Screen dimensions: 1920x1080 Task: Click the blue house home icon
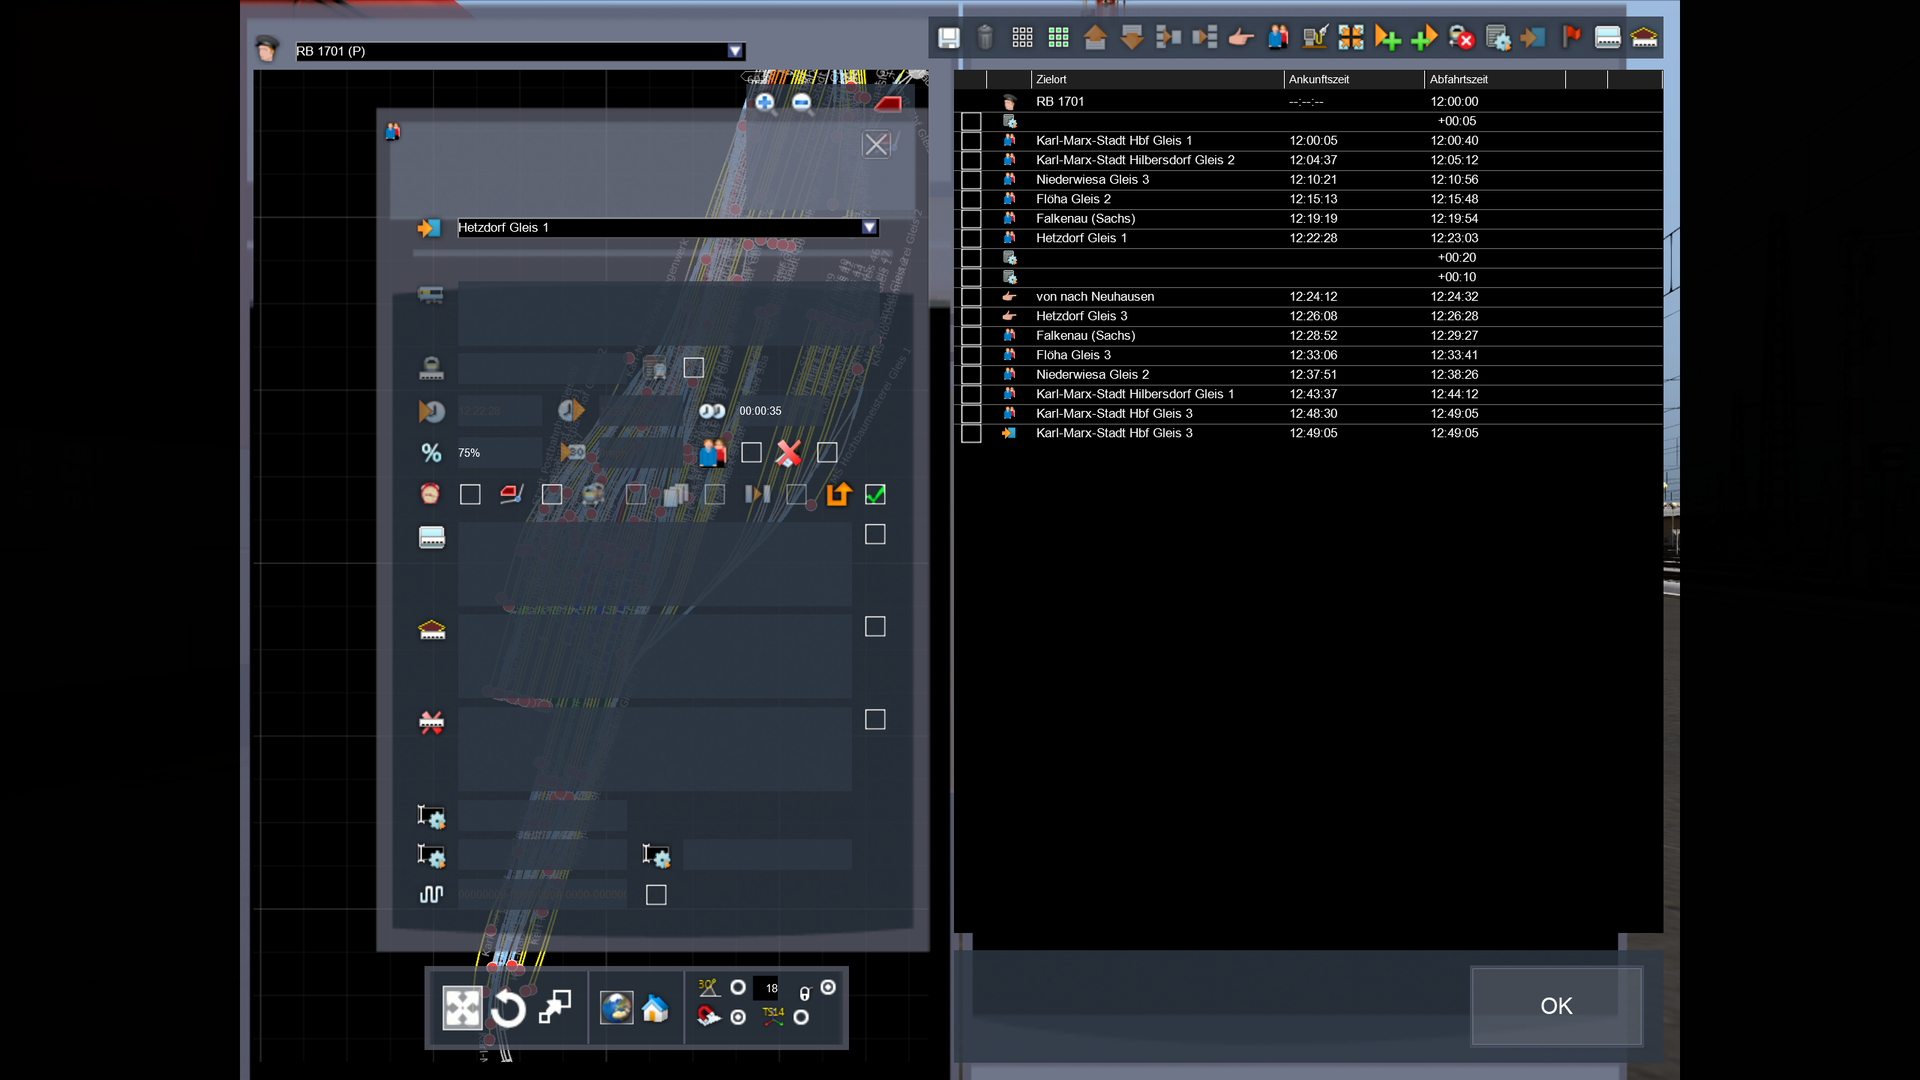tap(655, 1008)
